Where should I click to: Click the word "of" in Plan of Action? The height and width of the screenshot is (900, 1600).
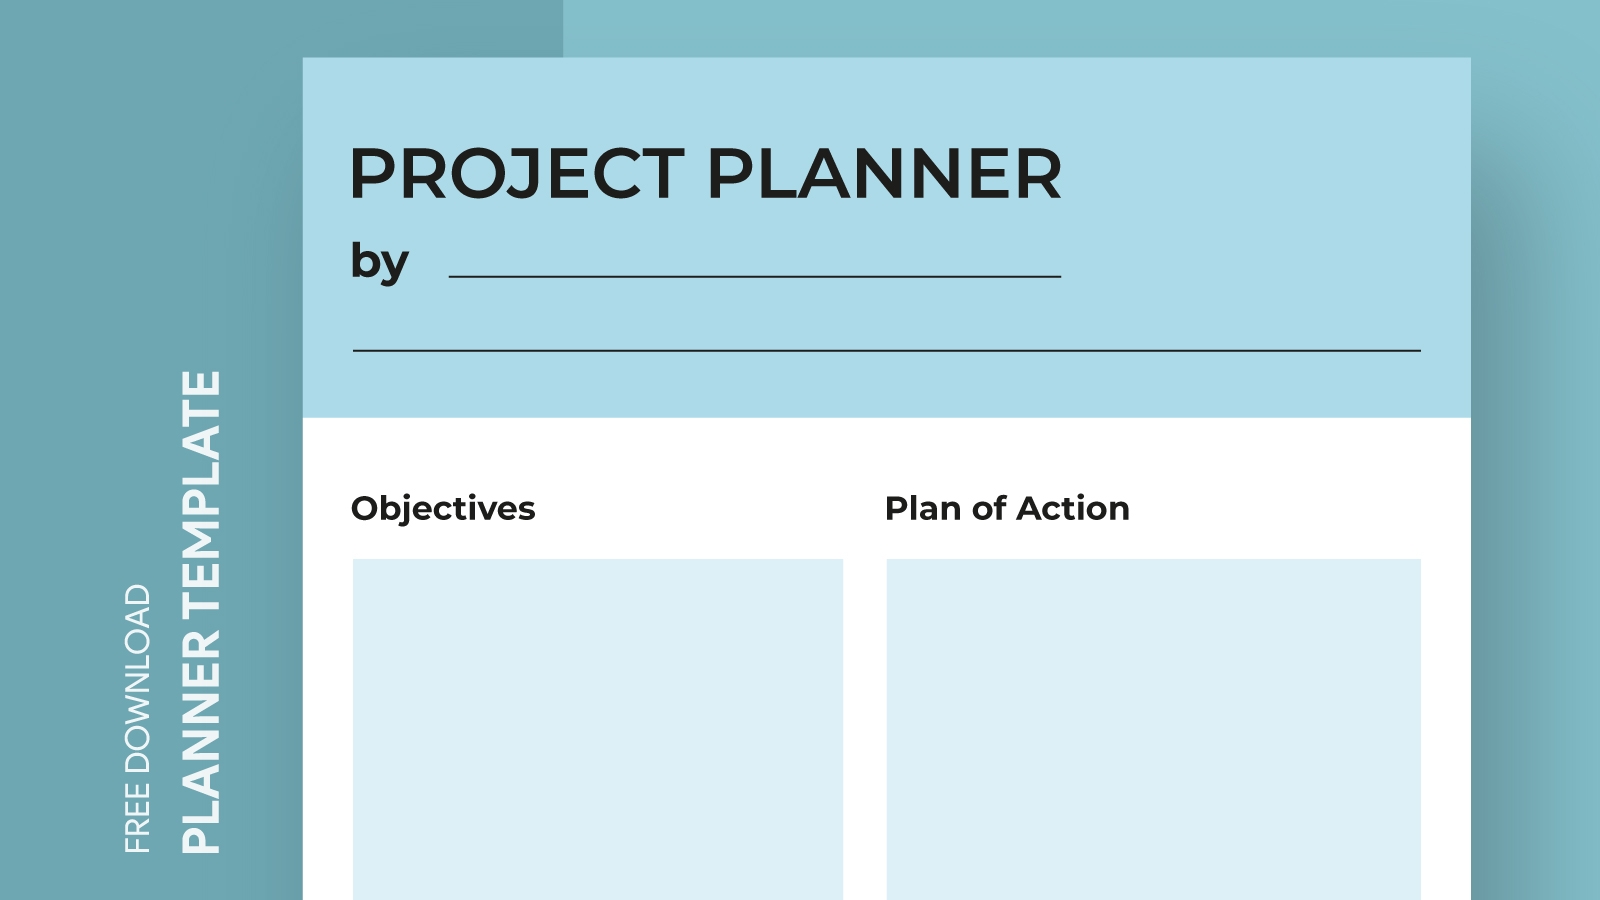989,508
